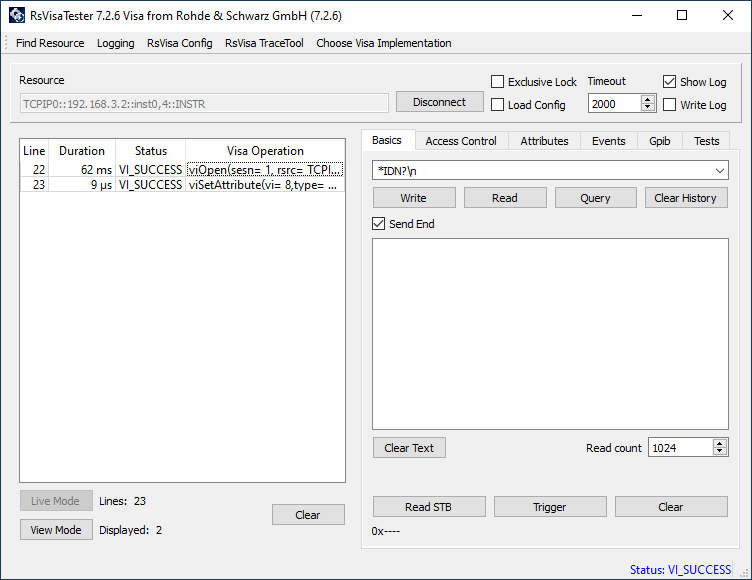This screenshot has width=752, height=580.
Task: Increase Read count with up arrow
Action: click(x=719, y=443)
